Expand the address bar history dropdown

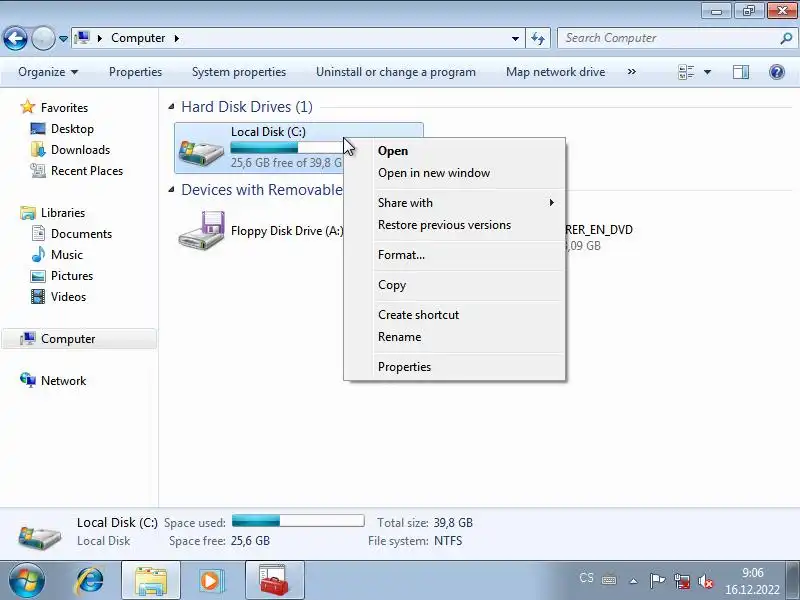click(515, 38)
